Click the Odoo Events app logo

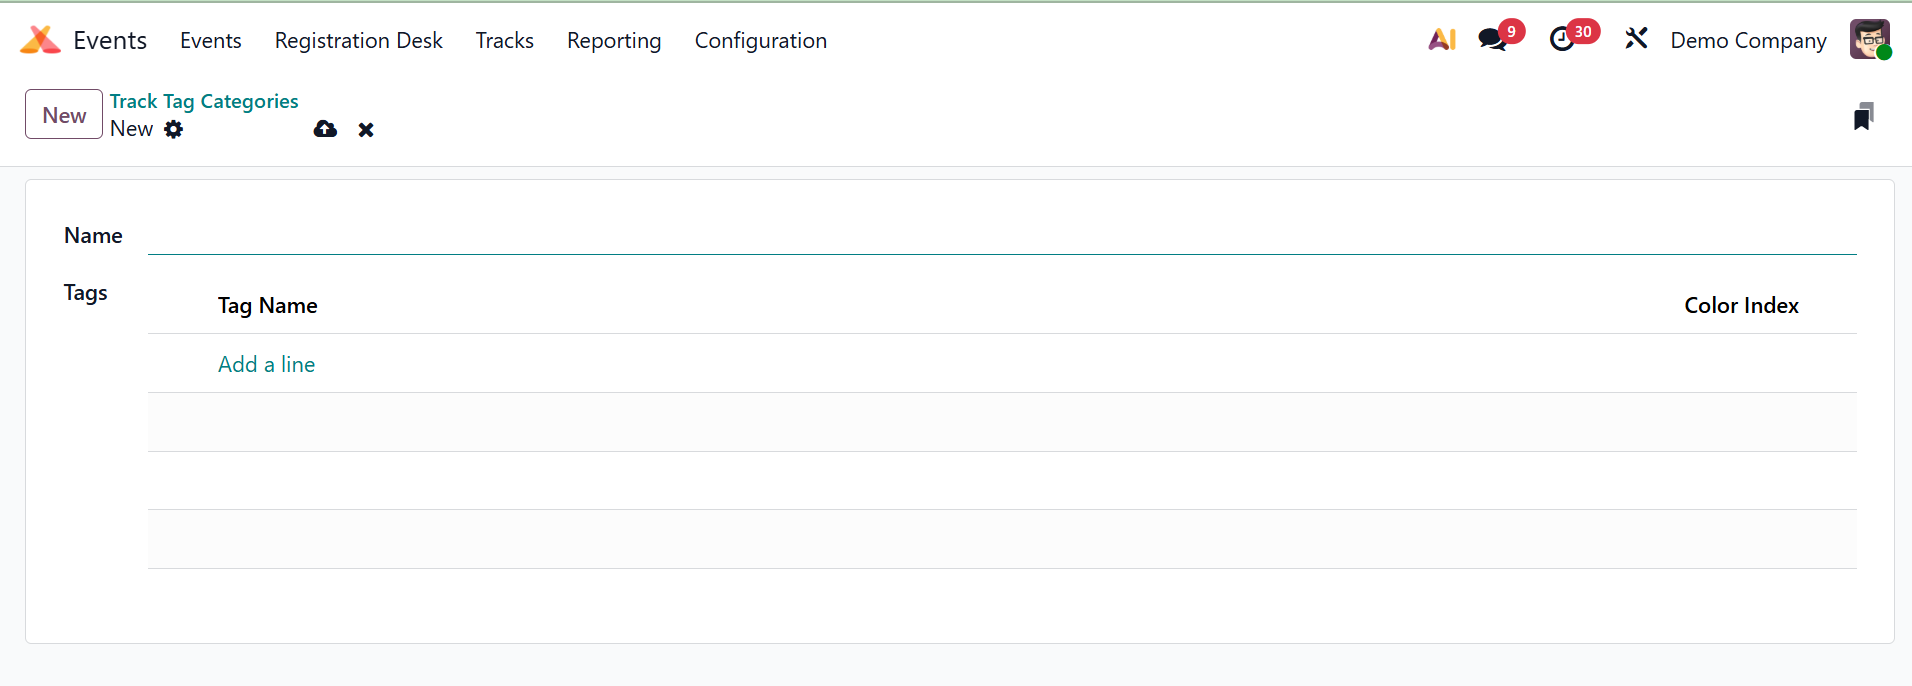(40, 40)
